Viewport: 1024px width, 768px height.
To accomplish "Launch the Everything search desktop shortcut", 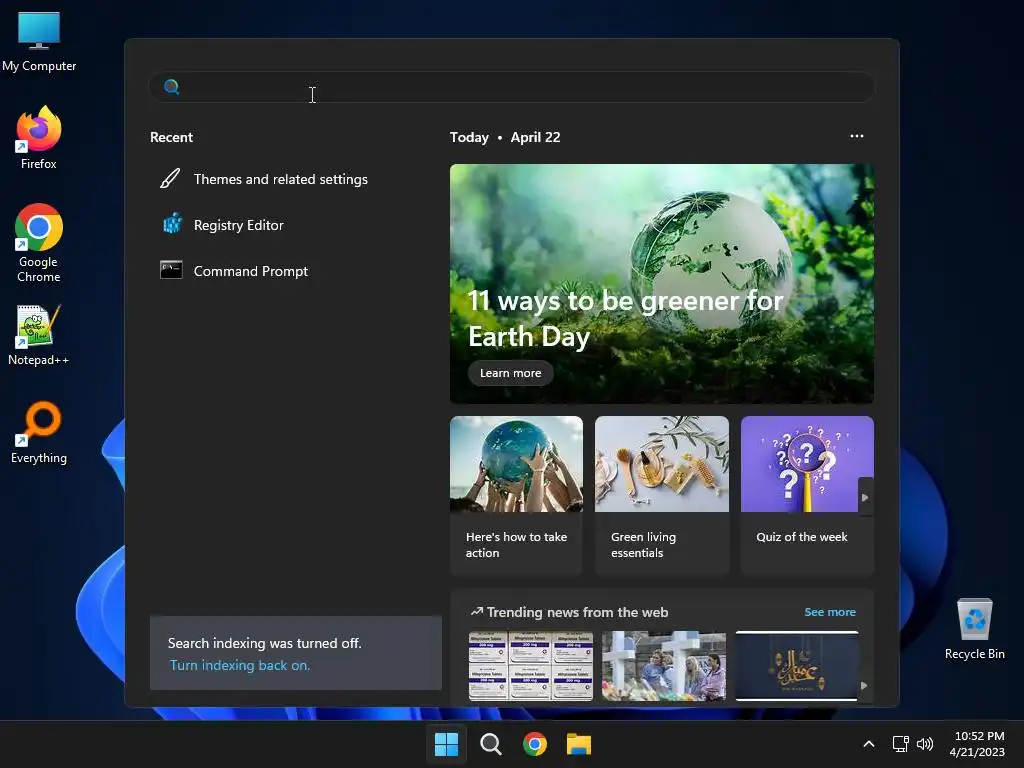I will pos(39,432).
